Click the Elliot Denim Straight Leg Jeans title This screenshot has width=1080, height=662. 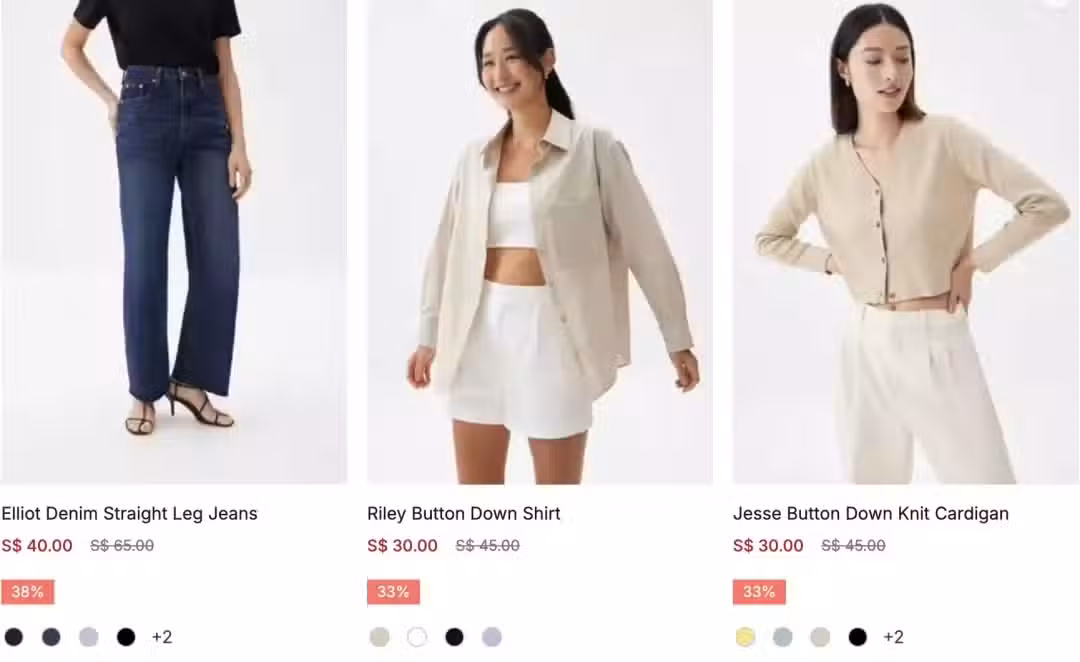tap(129, 513)
